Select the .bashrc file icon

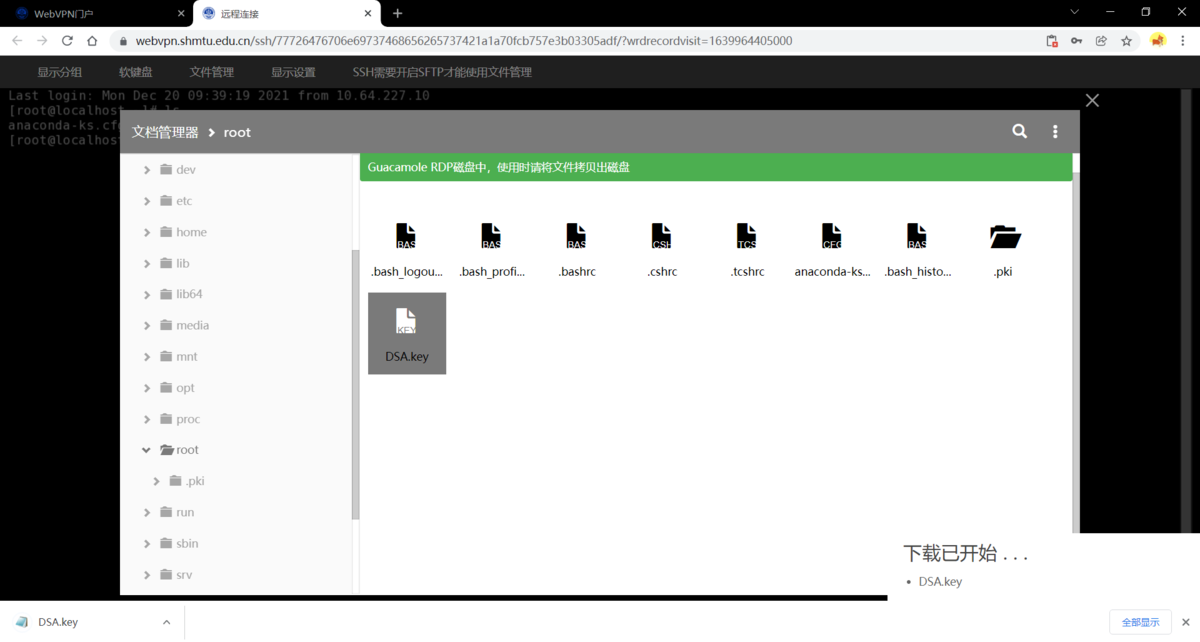pyautogui.click(x=576, y=237)
